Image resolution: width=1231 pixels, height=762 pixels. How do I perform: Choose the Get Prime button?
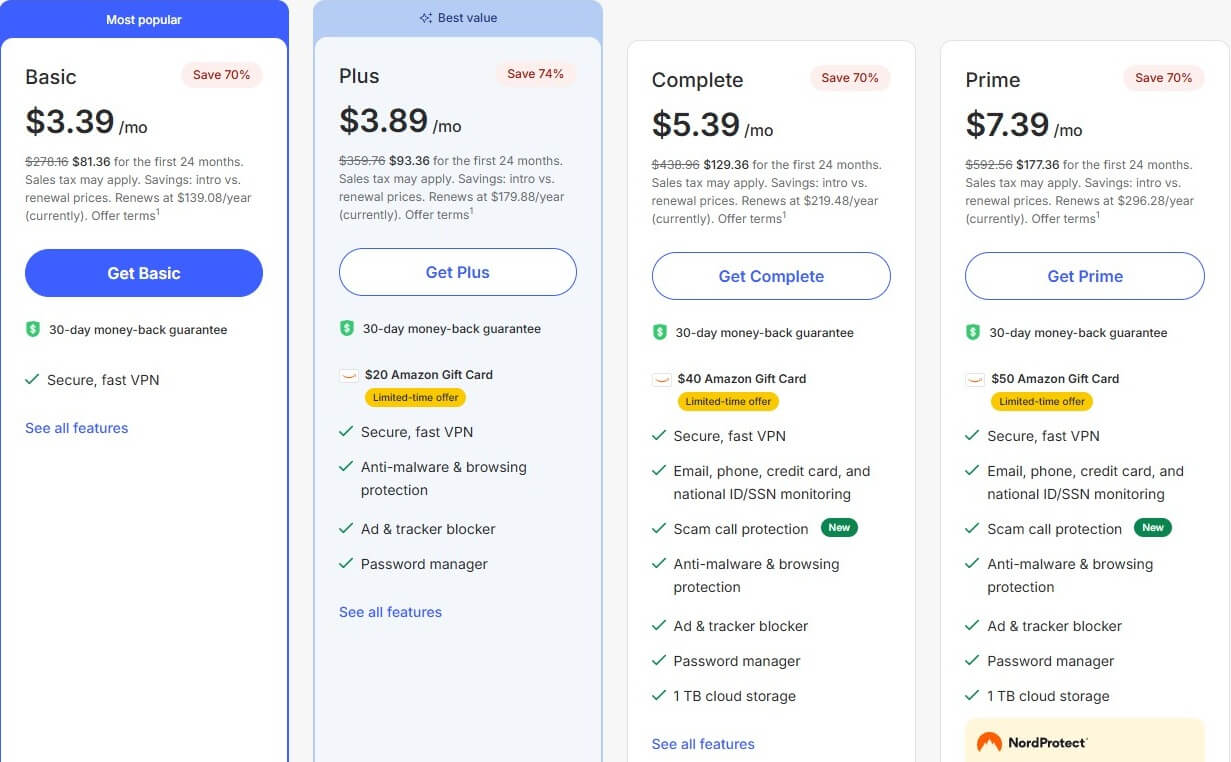1084,276
